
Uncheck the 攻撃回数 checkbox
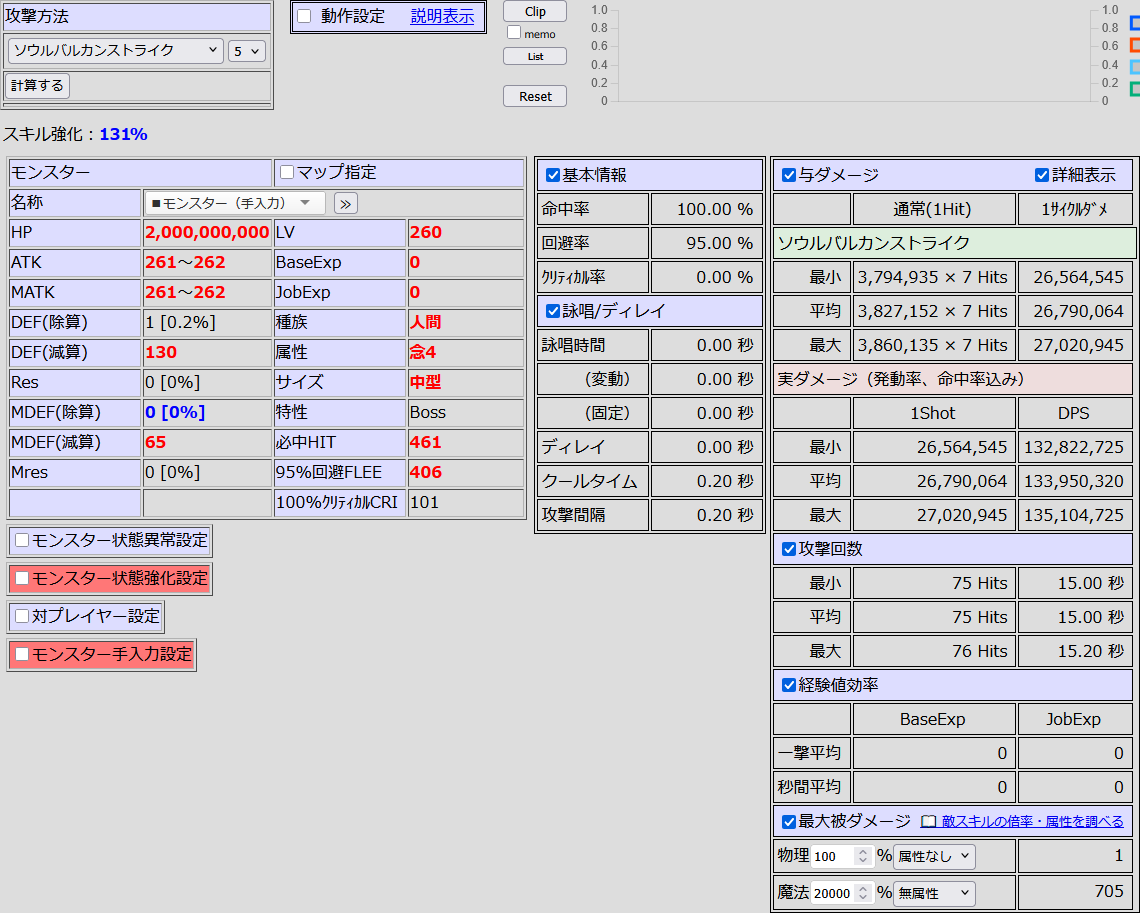coord(789,549)
